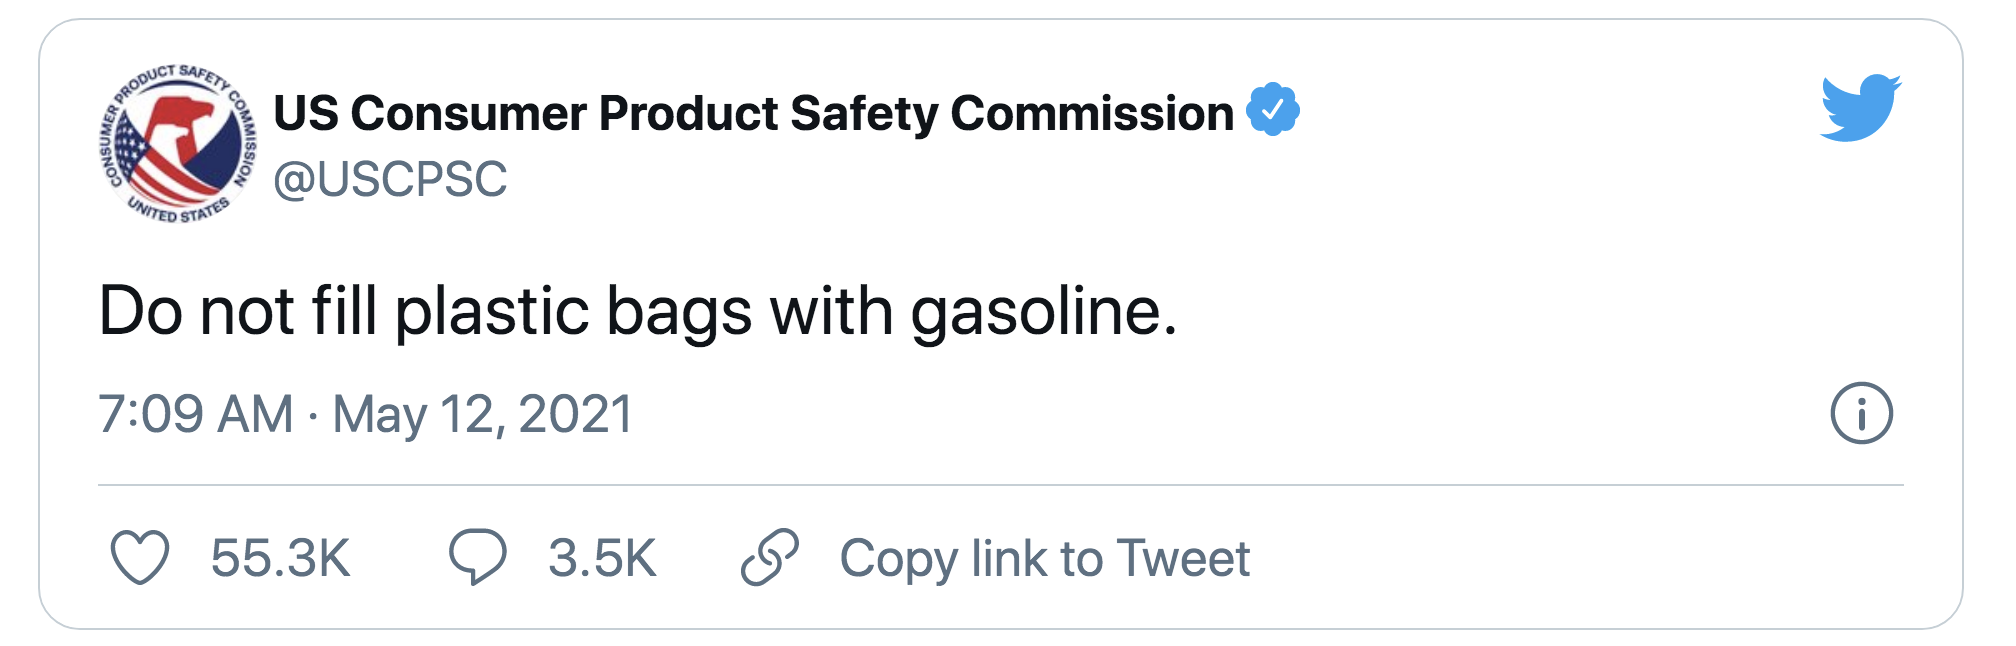
Task: Select "Copy link to Tweet" text
Action: 1044,558
